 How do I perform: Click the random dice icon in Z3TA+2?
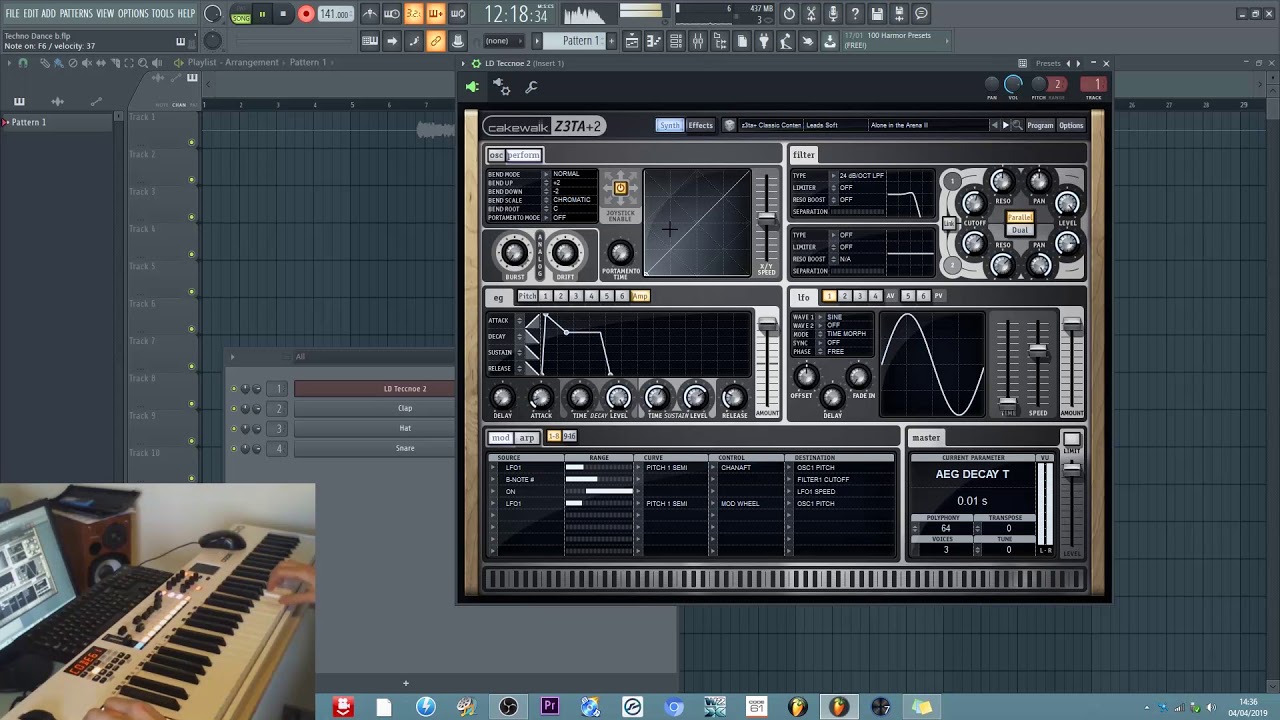coord(729,125)
